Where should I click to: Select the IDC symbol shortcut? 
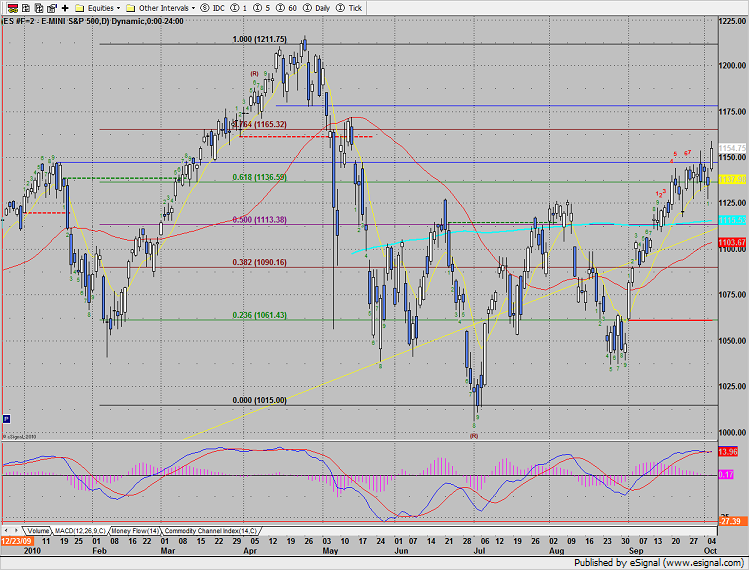(213, 8)
